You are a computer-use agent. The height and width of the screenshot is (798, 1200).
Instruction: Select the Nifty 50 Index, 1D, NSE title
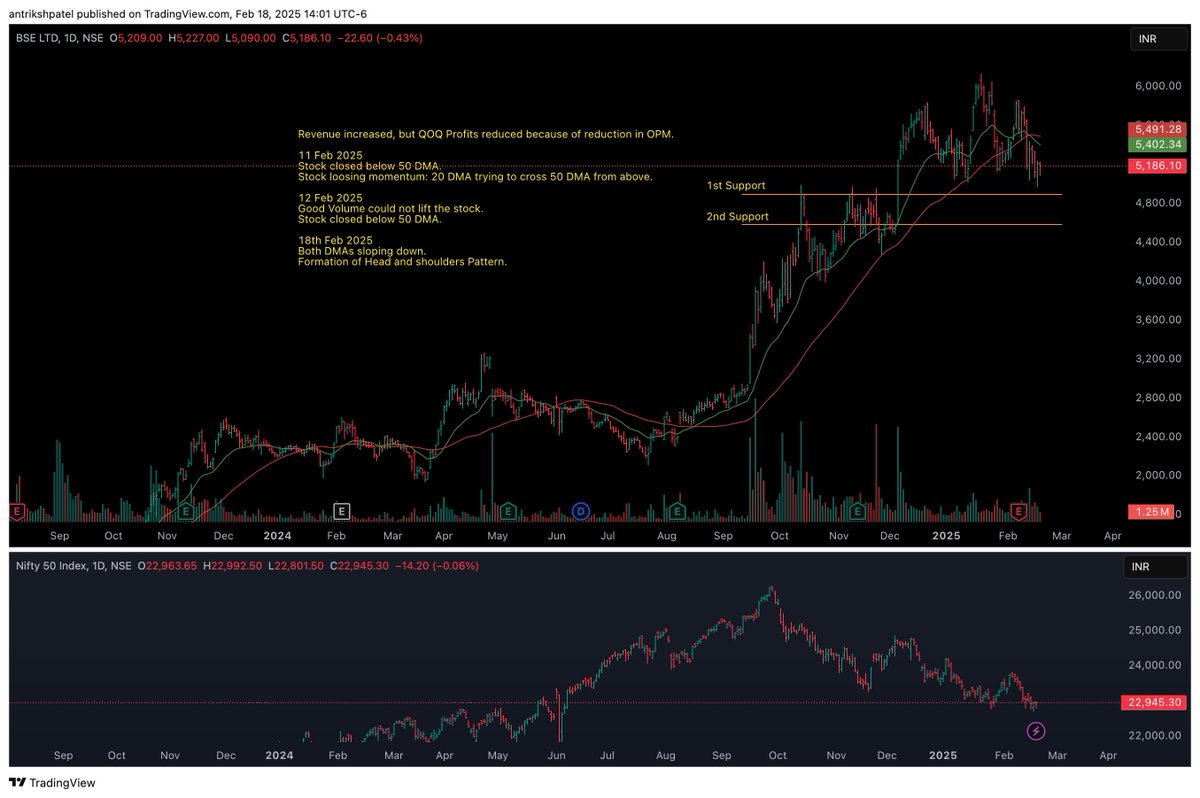pyautogui.click(x=74, y=566)
